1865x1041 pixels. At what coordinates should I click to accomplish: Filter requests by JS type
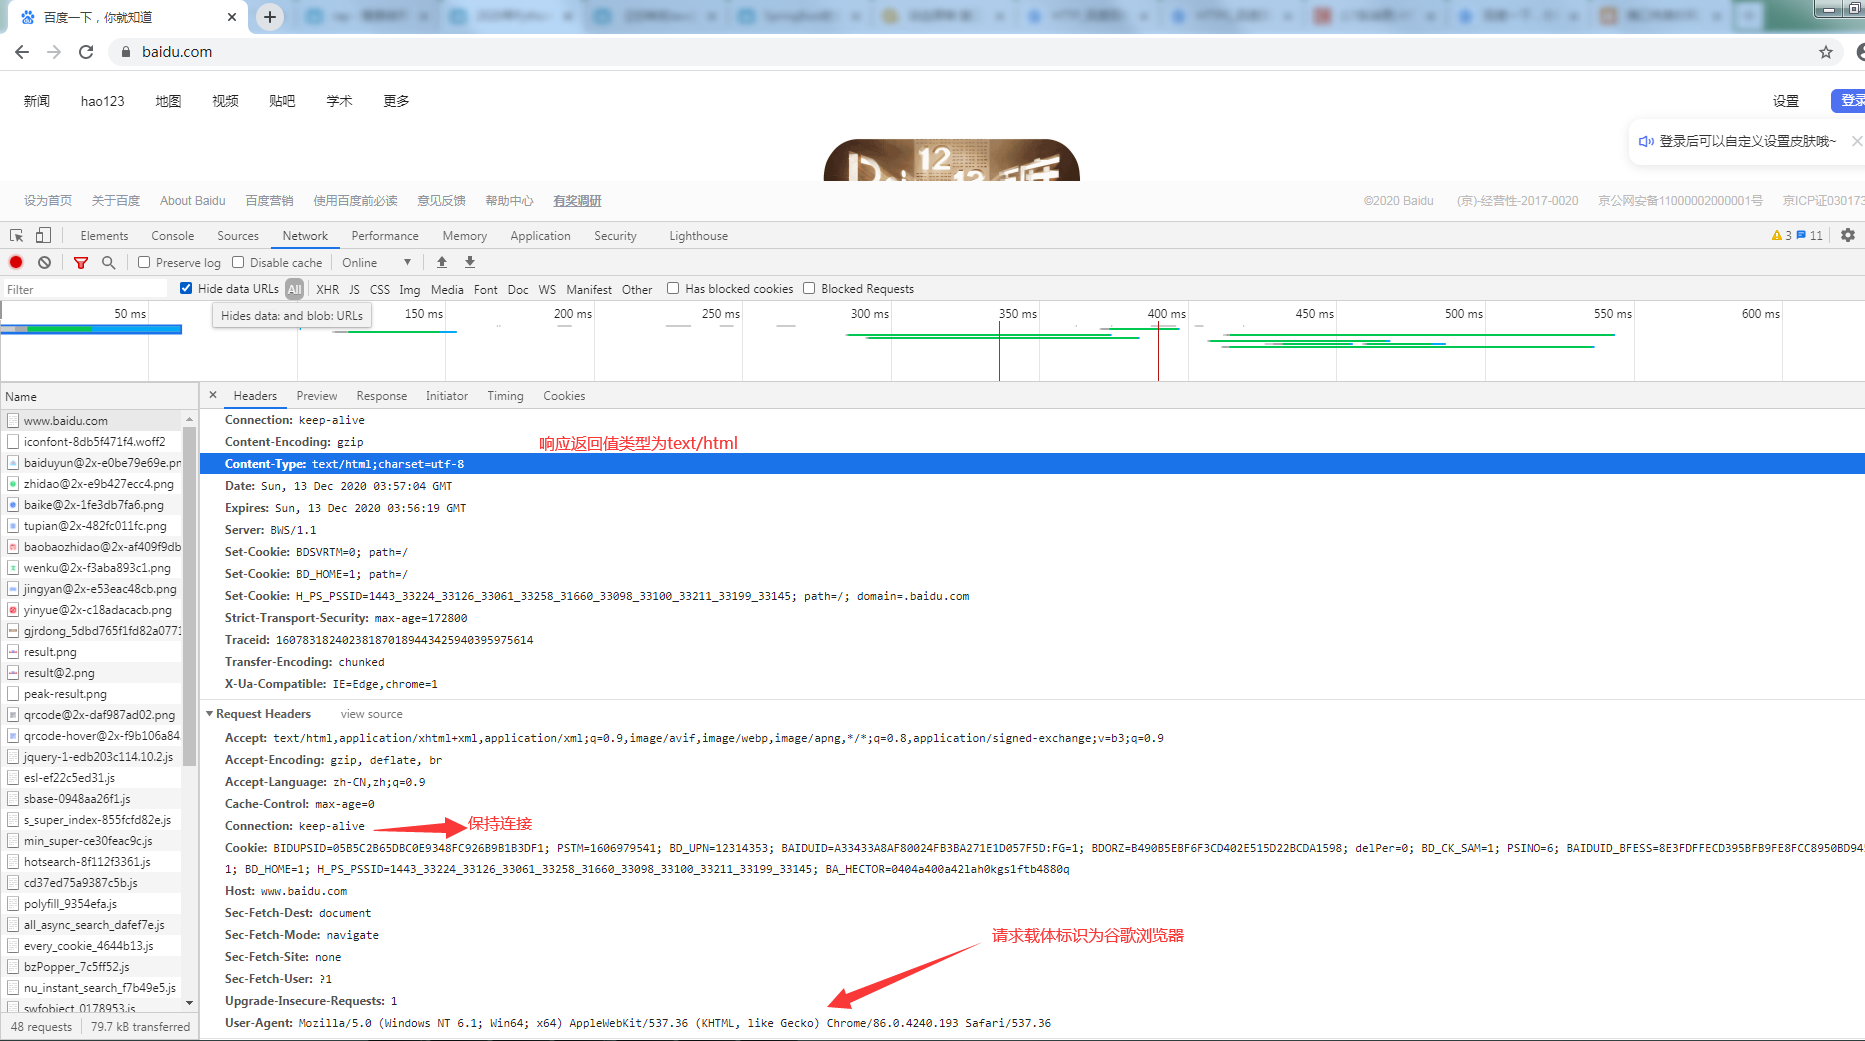(x=354, y=289)
